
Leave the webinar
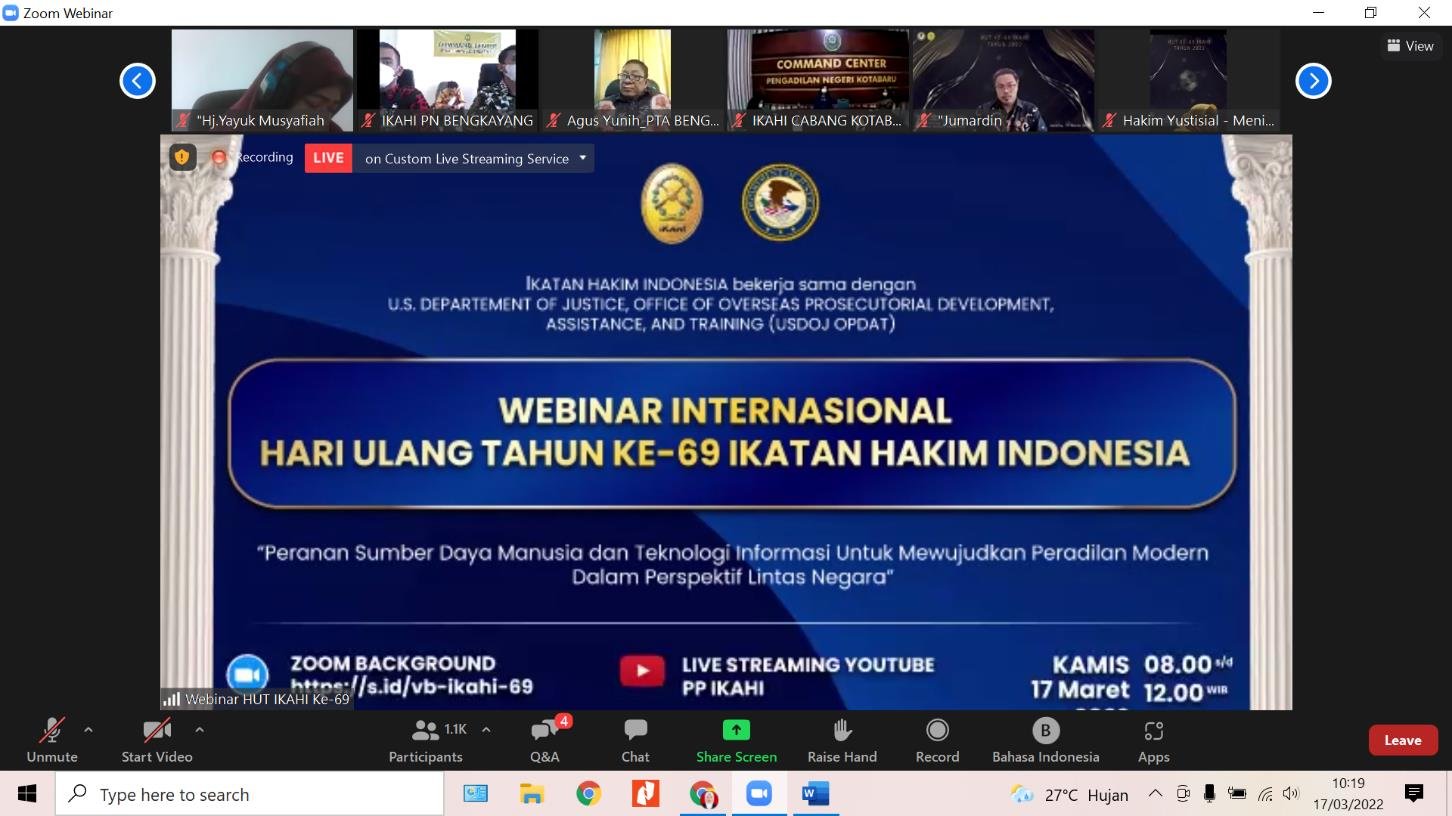click(1403, 740)
